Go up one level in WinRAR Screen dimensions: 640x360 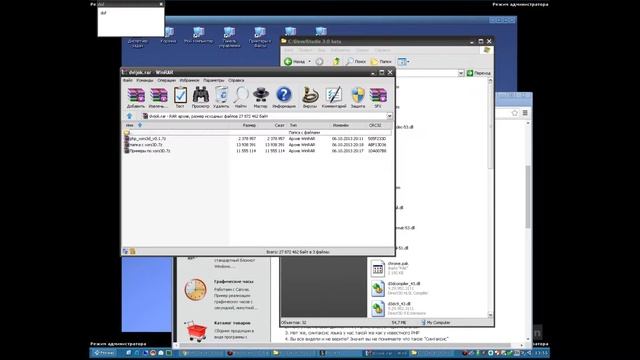129,116
